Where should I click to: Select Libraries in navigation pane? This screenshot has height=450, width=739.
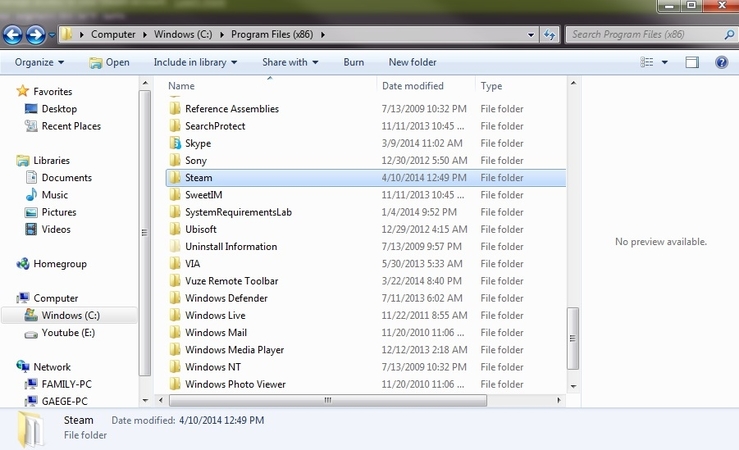pos(51,160)
